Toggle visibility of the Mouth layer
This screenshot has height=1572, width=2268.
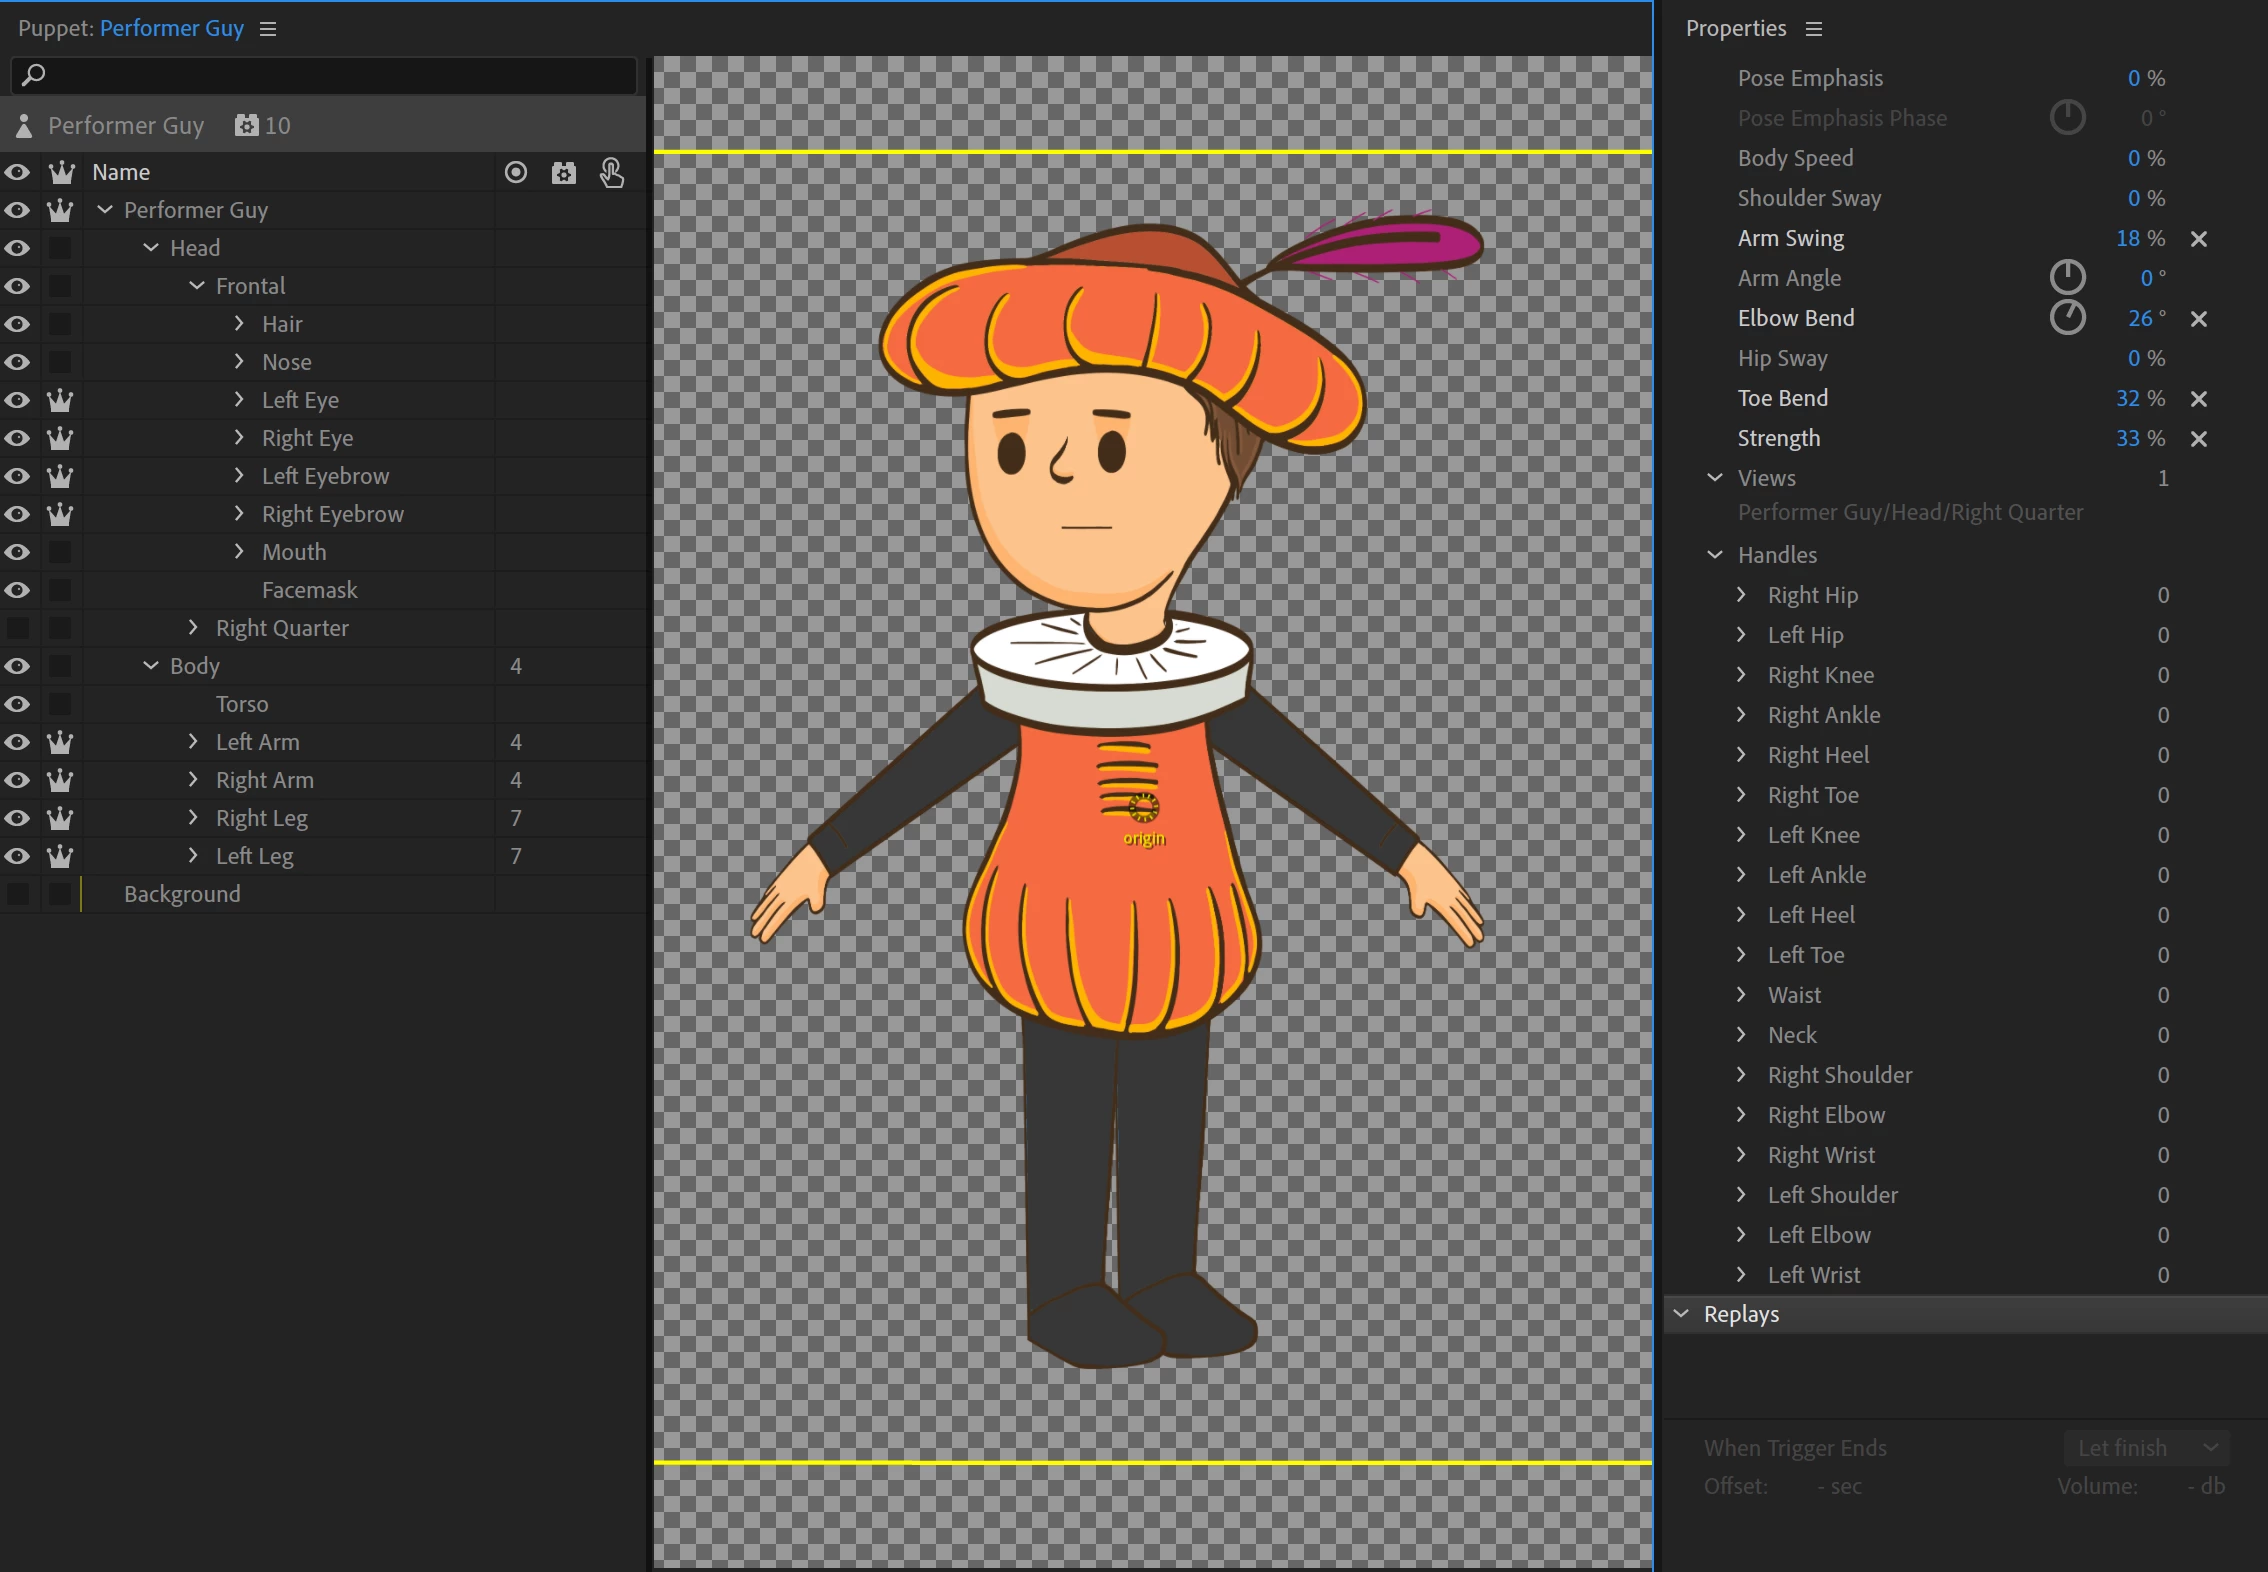(17, 552)
